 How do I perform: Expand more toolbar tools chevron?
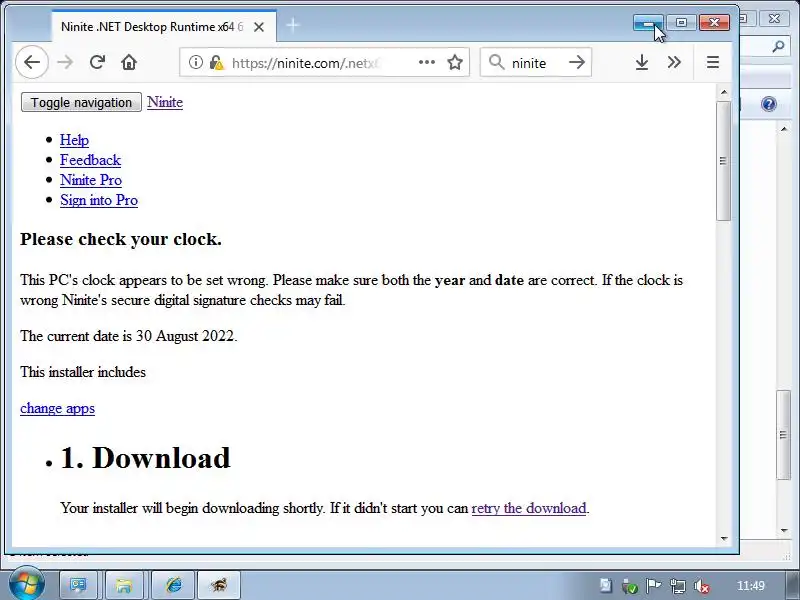point(674,62)
